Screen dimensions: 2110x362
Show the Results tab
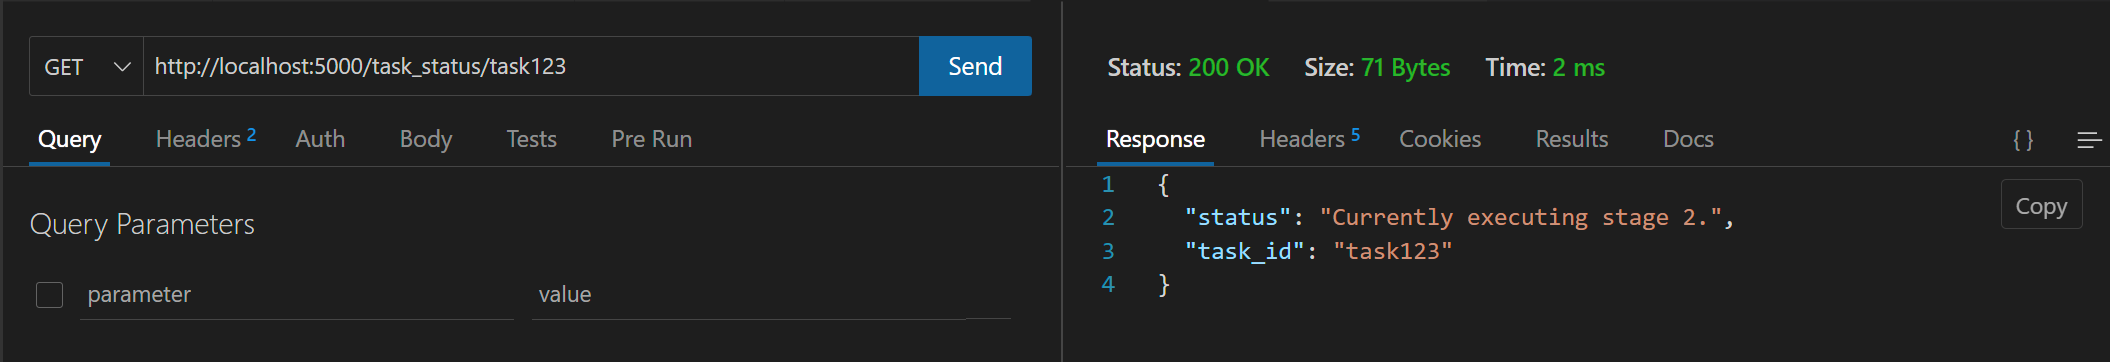(x=1572, y=139)
